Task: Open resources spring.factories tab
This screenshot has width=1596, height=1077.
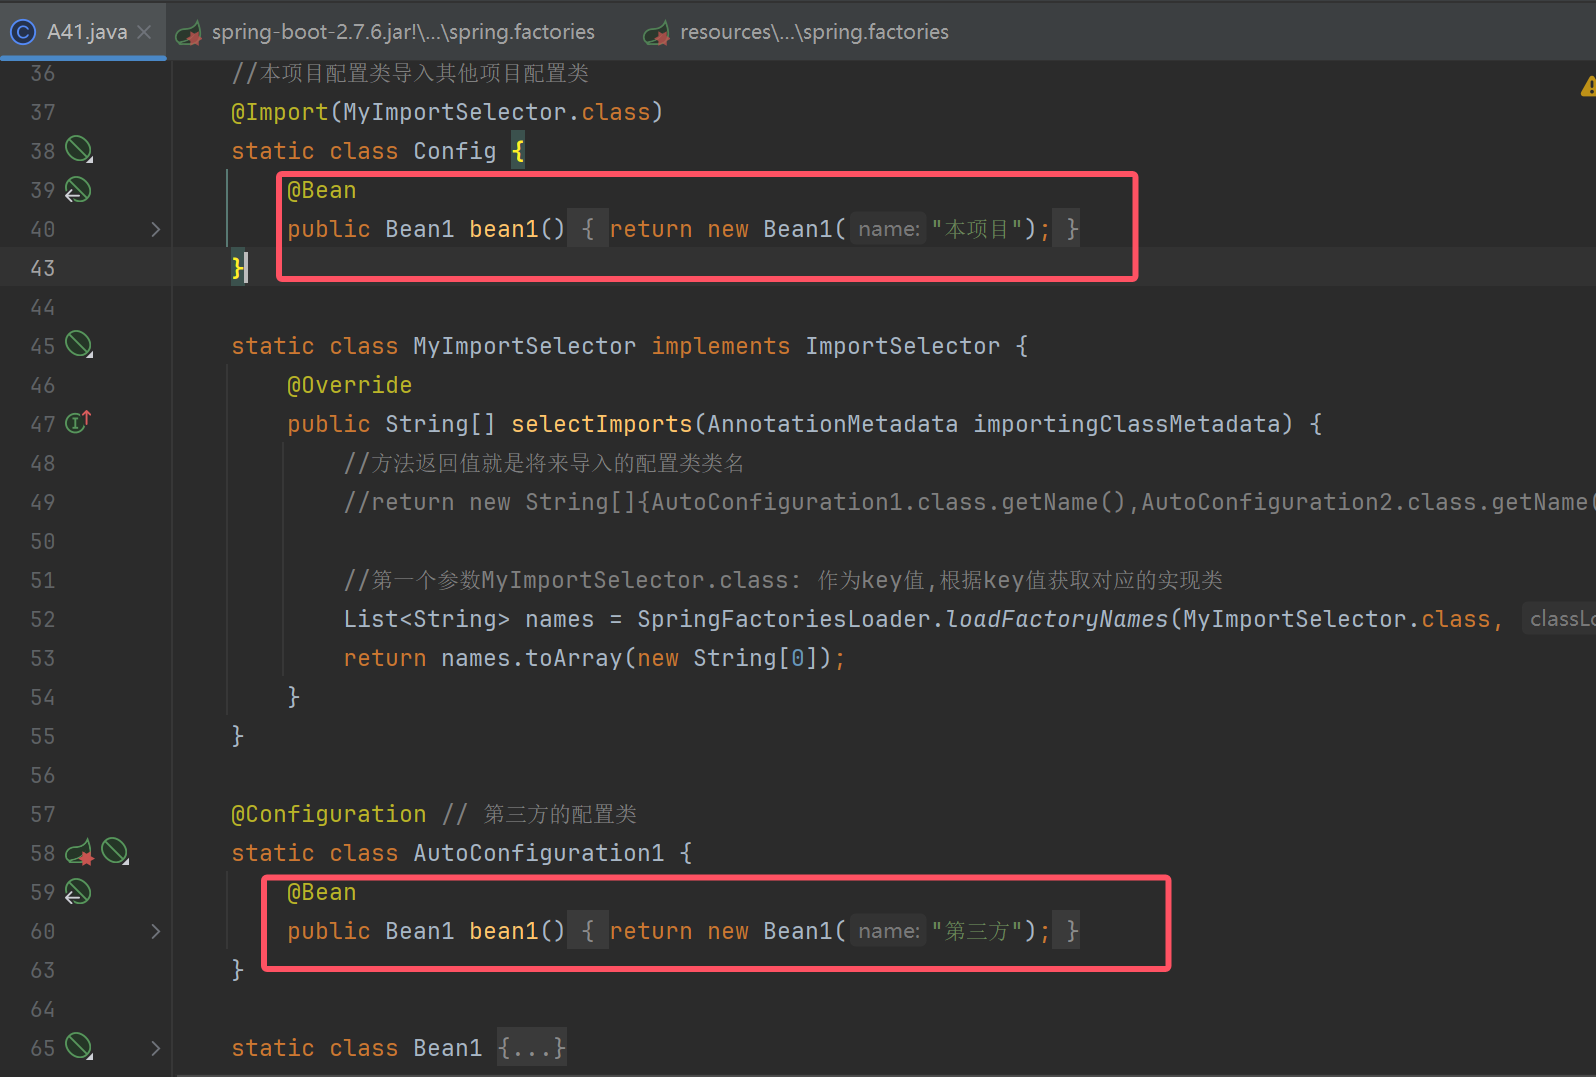Action: pos(795,32)
